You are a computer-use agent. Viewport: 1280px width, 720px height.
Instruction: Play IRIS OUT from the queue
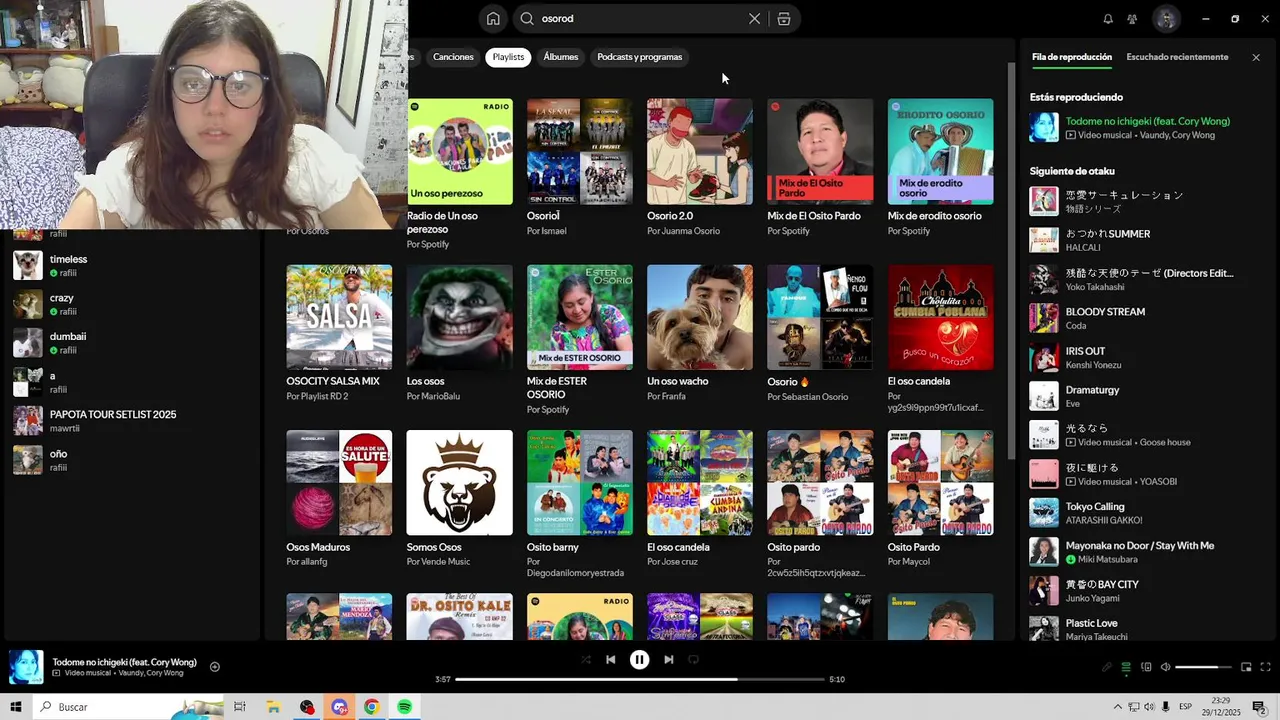pos(1140,357)
